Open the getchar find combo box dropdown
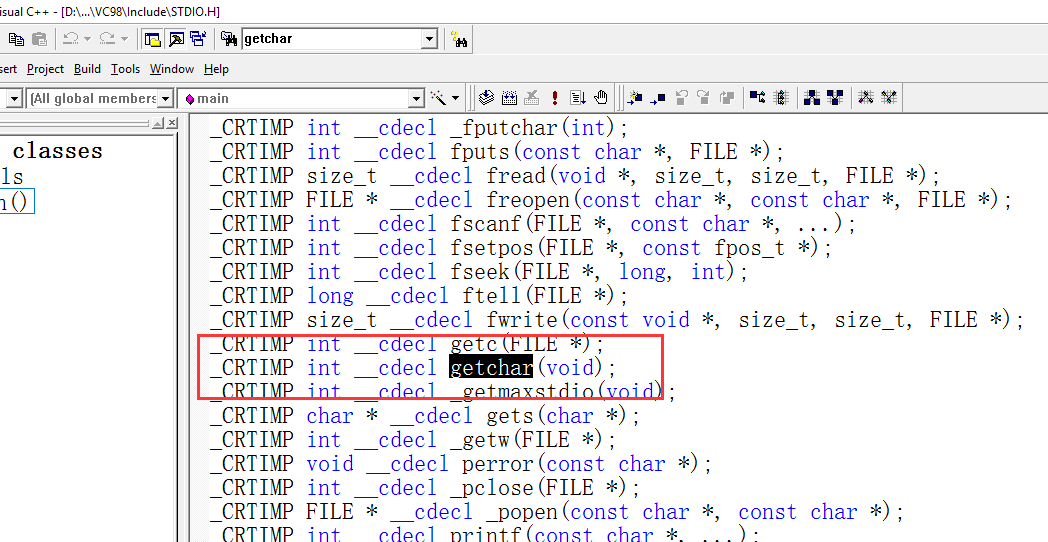Screen dimensions: 1048x542 (430, 39)
